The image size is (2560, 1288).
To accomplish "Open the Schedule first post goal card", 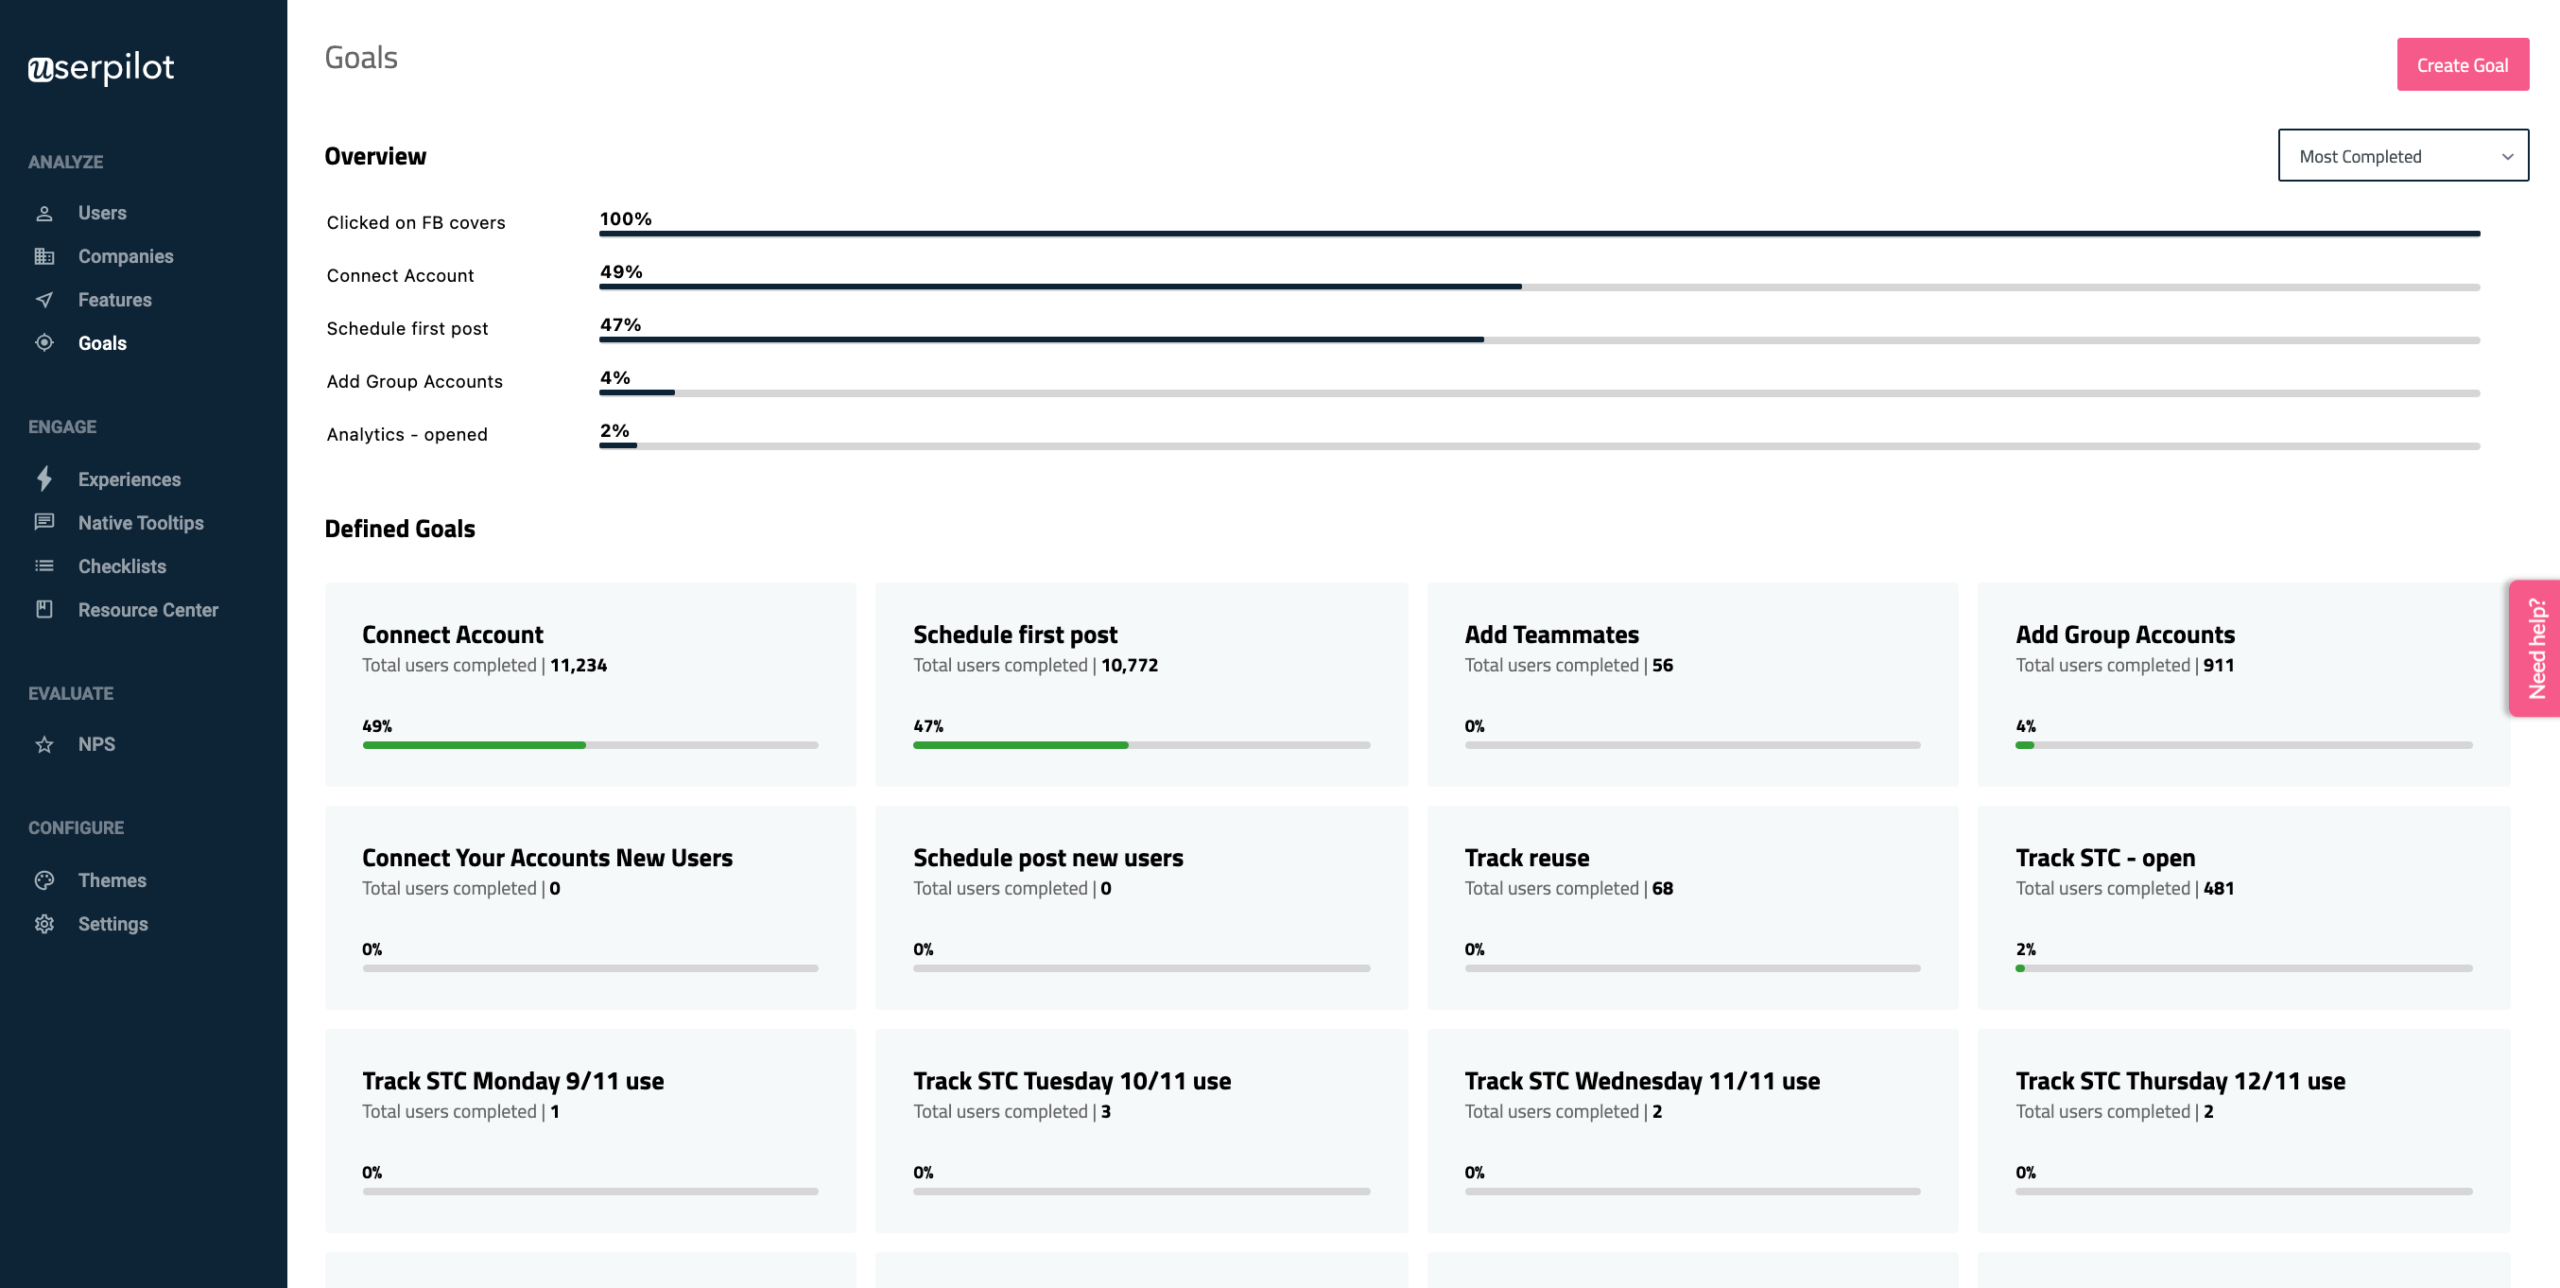I will click(1141, 684).
